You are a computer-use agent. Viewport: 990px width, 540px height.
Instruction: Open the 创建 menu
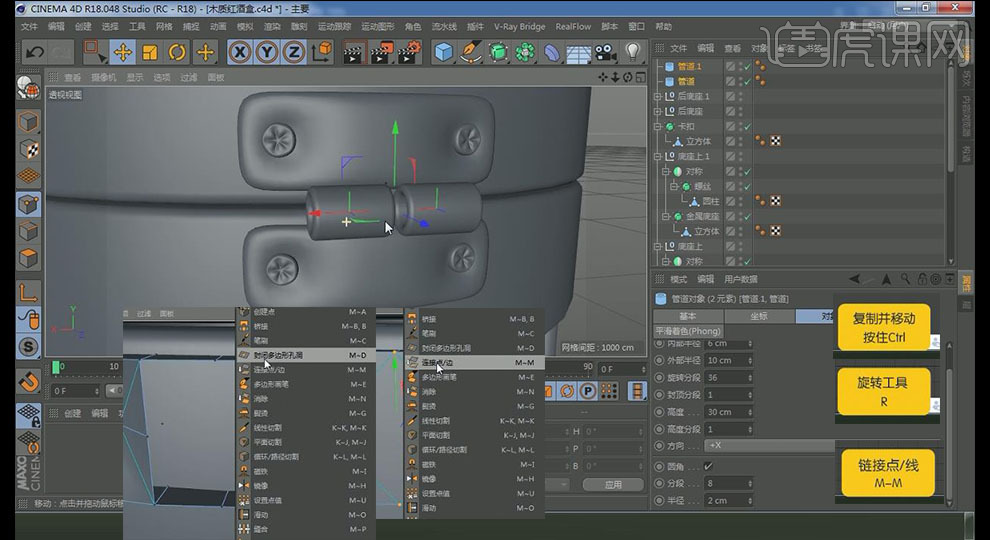click(83, 27)
